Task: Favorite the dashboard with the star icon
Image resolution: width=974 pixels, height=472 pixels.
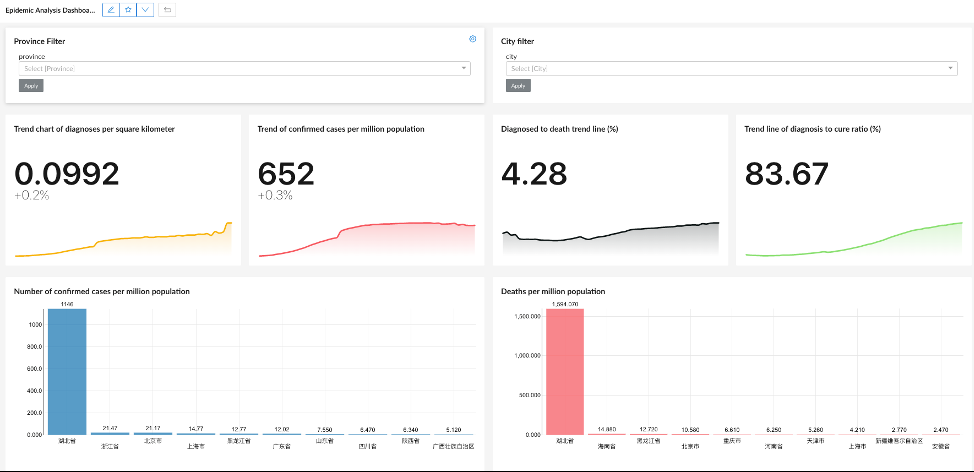Action: pos(128,10)
